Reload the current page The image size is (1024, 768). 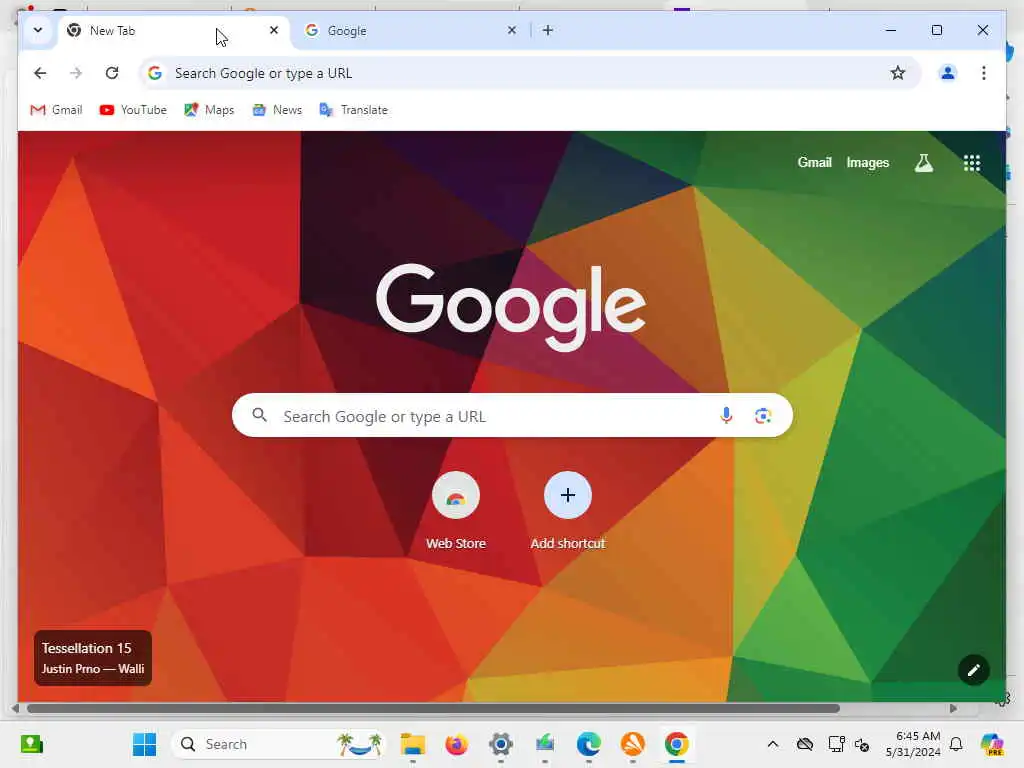click(x=112, y=73)
